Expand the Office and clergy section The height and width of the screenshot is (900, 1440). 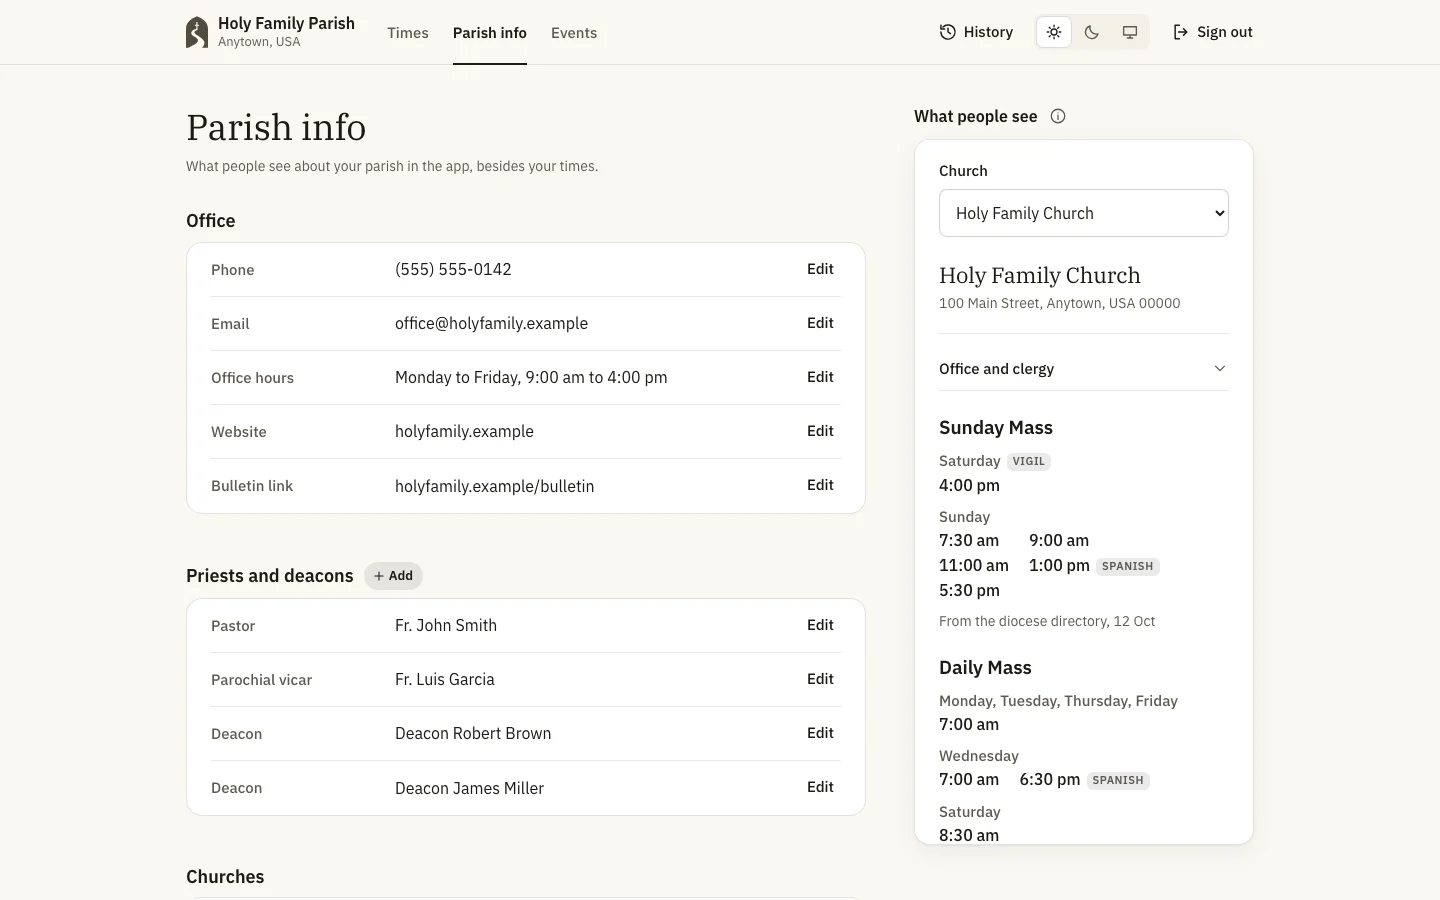[1084, 369]
